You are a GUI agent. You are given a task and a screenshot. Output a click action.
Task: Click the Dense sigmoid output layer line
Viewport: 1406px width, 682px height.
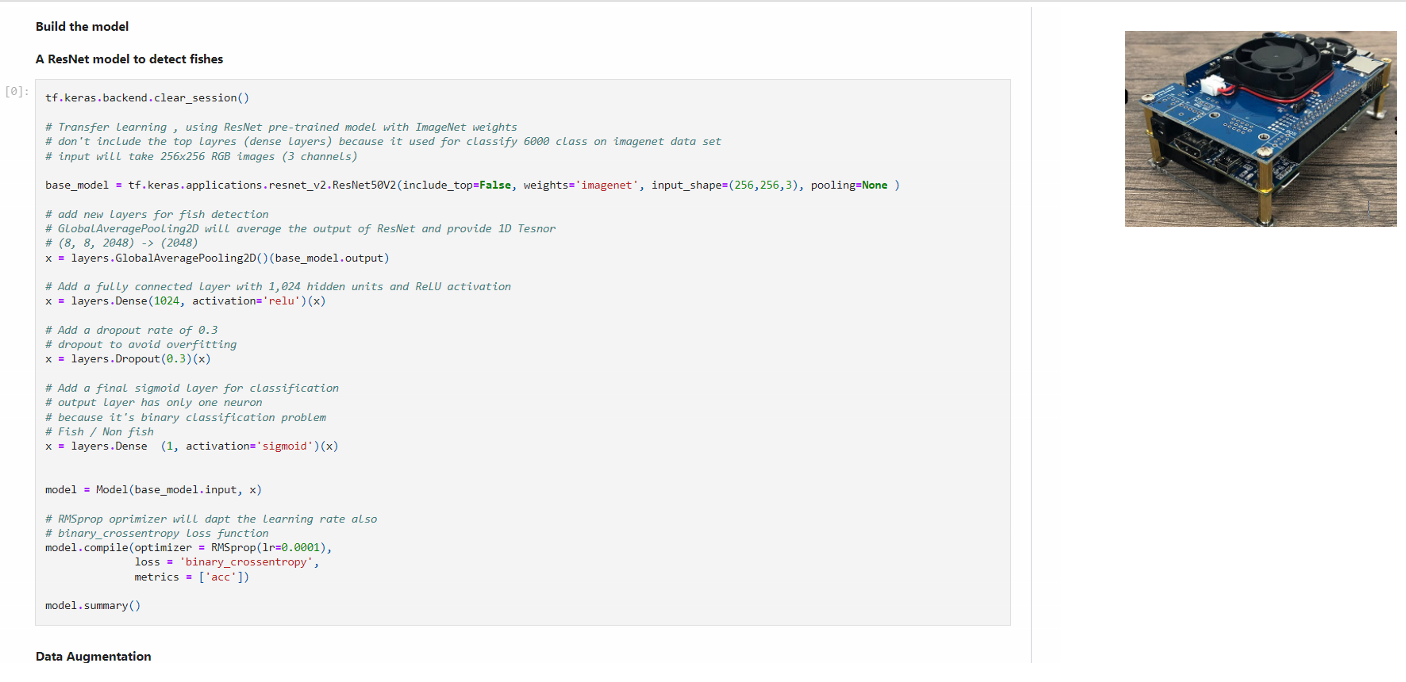(191, 446)
